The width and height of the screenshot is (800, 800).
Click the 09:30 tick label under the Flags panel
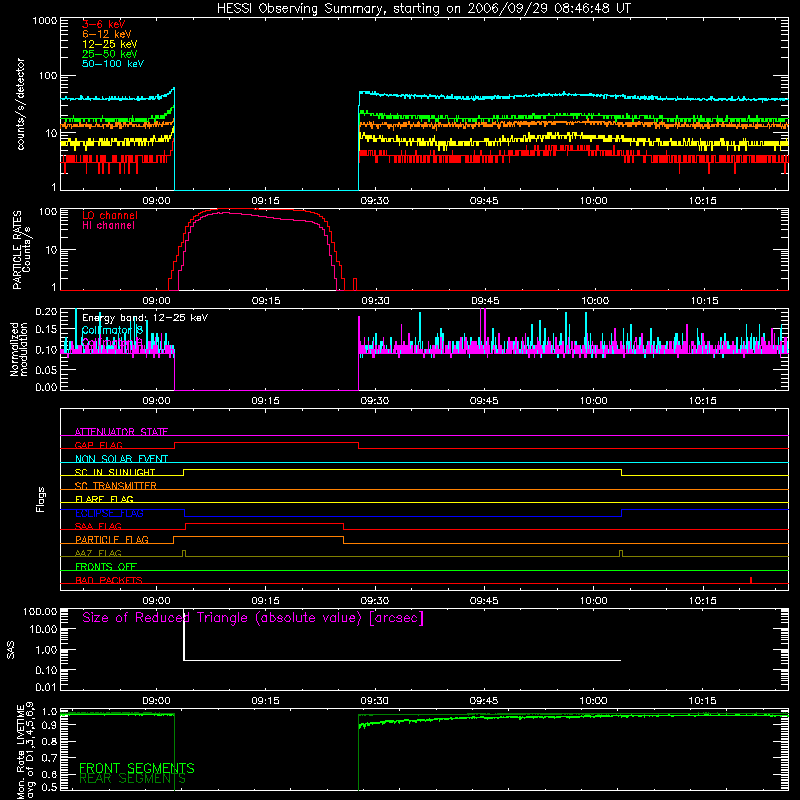coord(374,601)
